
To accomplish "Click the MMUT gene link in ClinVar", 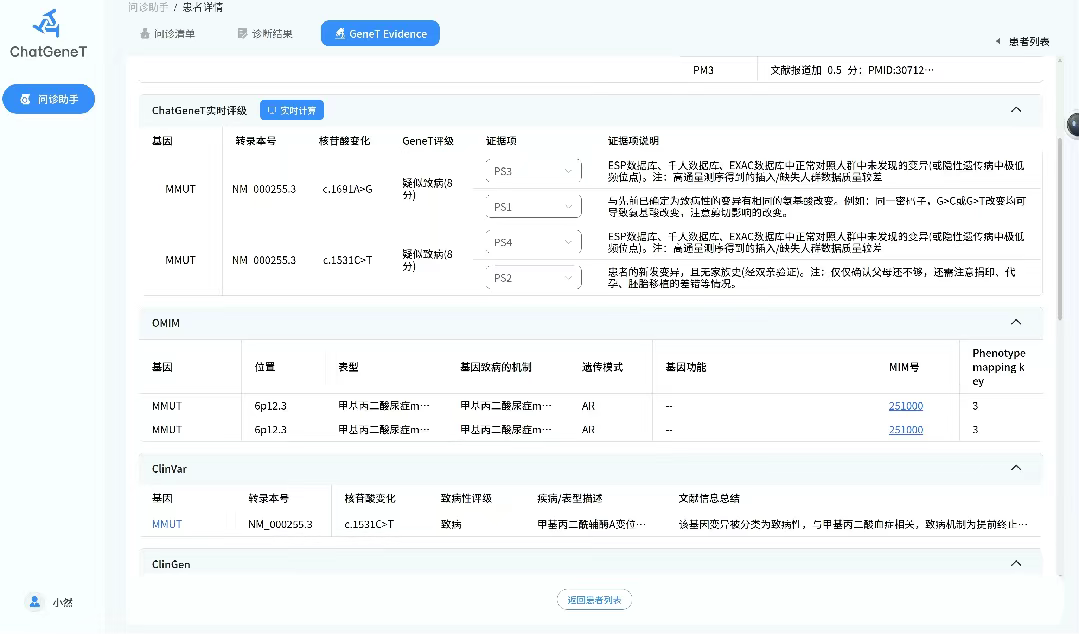I will tap(167, 524).
